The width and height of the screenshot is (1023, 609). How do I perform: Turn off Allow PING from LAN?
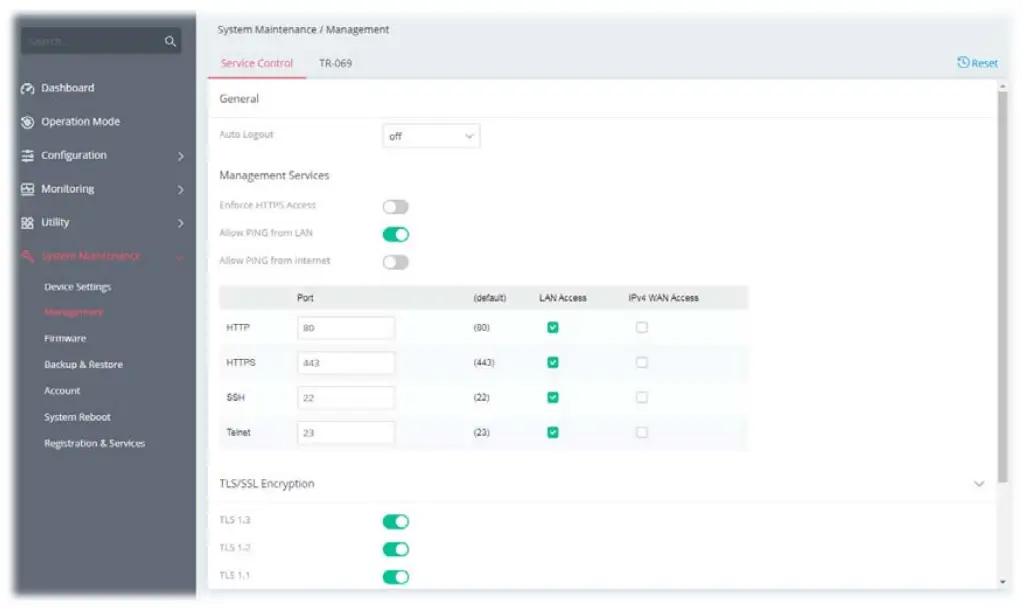point(396,234)
